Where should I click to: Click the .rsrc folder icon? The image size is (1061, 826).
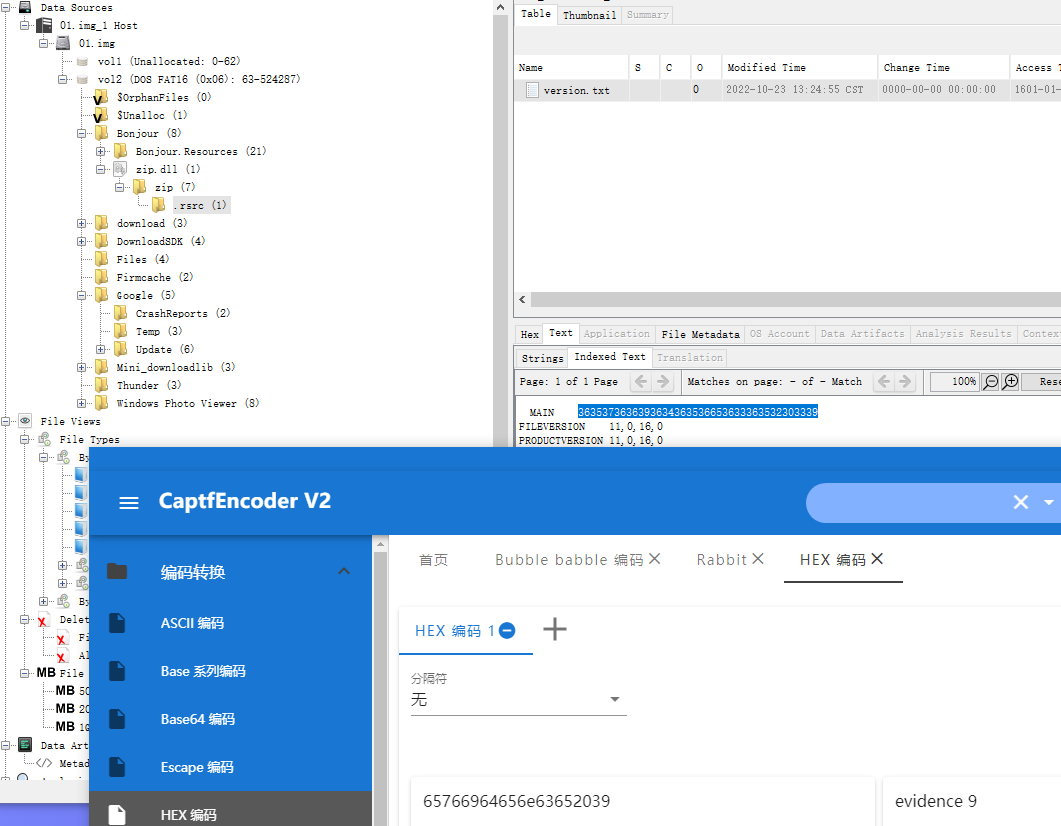159,205
